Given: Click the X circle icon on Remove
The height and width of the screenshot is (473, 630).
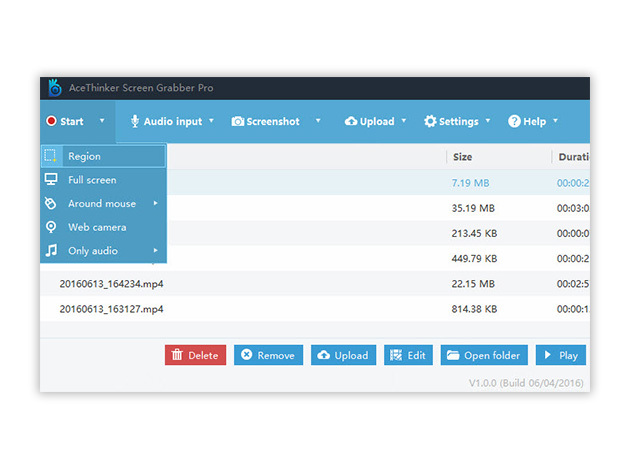Looking at the screenshot, I should point(247,354).
